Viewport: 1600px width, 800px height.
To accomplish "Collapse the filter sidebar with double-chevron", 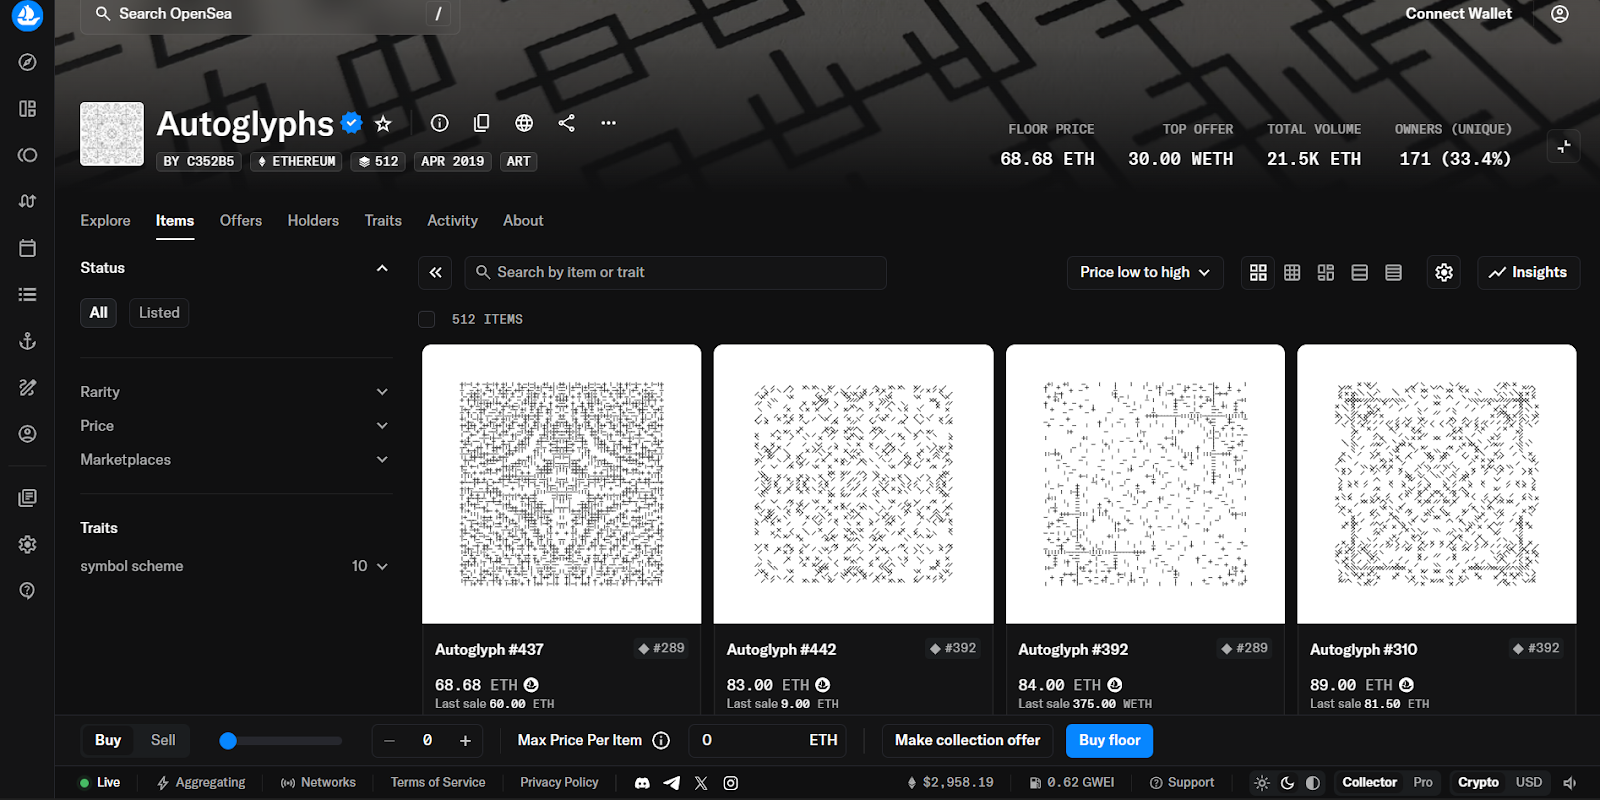I will (x=436, y=272).
